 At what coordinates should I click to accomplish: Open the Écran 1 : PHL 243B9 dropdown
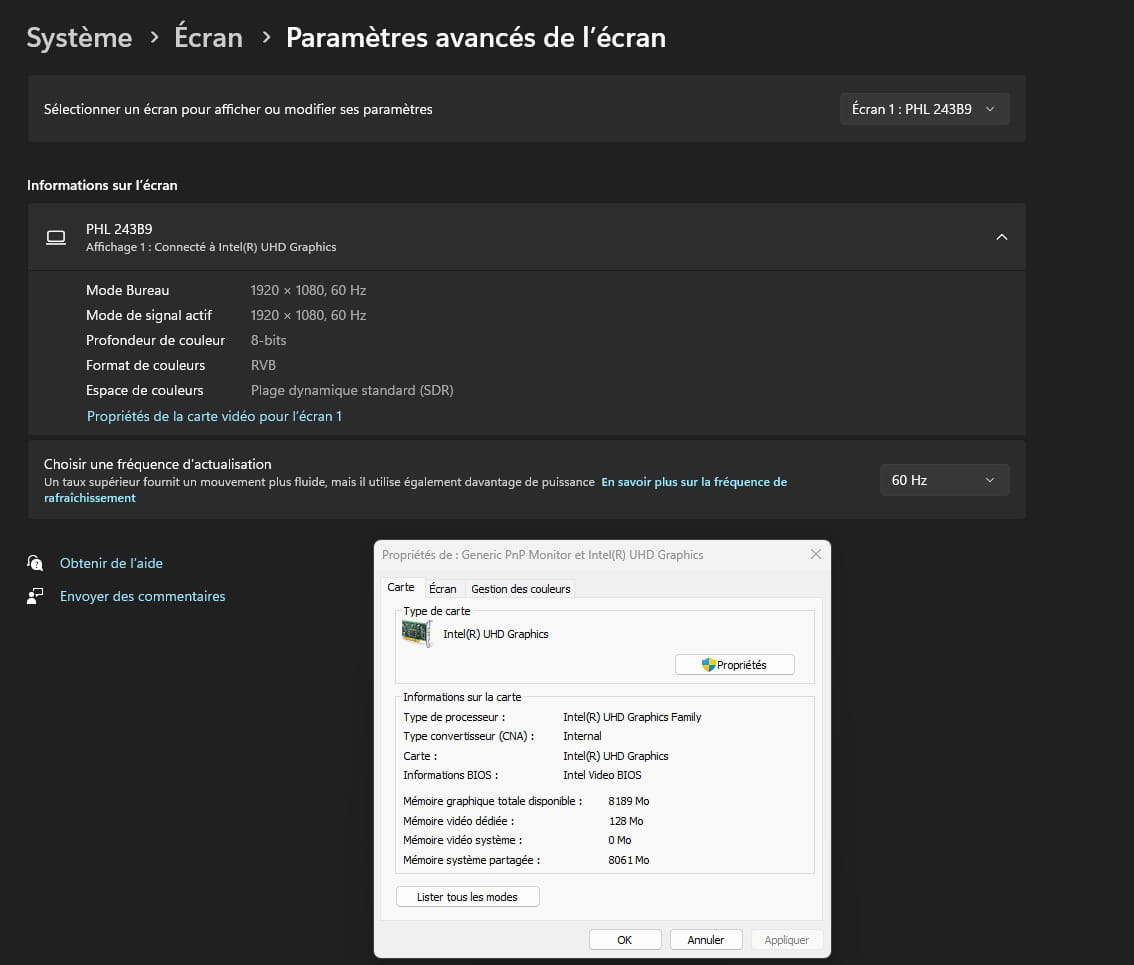(x=924, y=109)
